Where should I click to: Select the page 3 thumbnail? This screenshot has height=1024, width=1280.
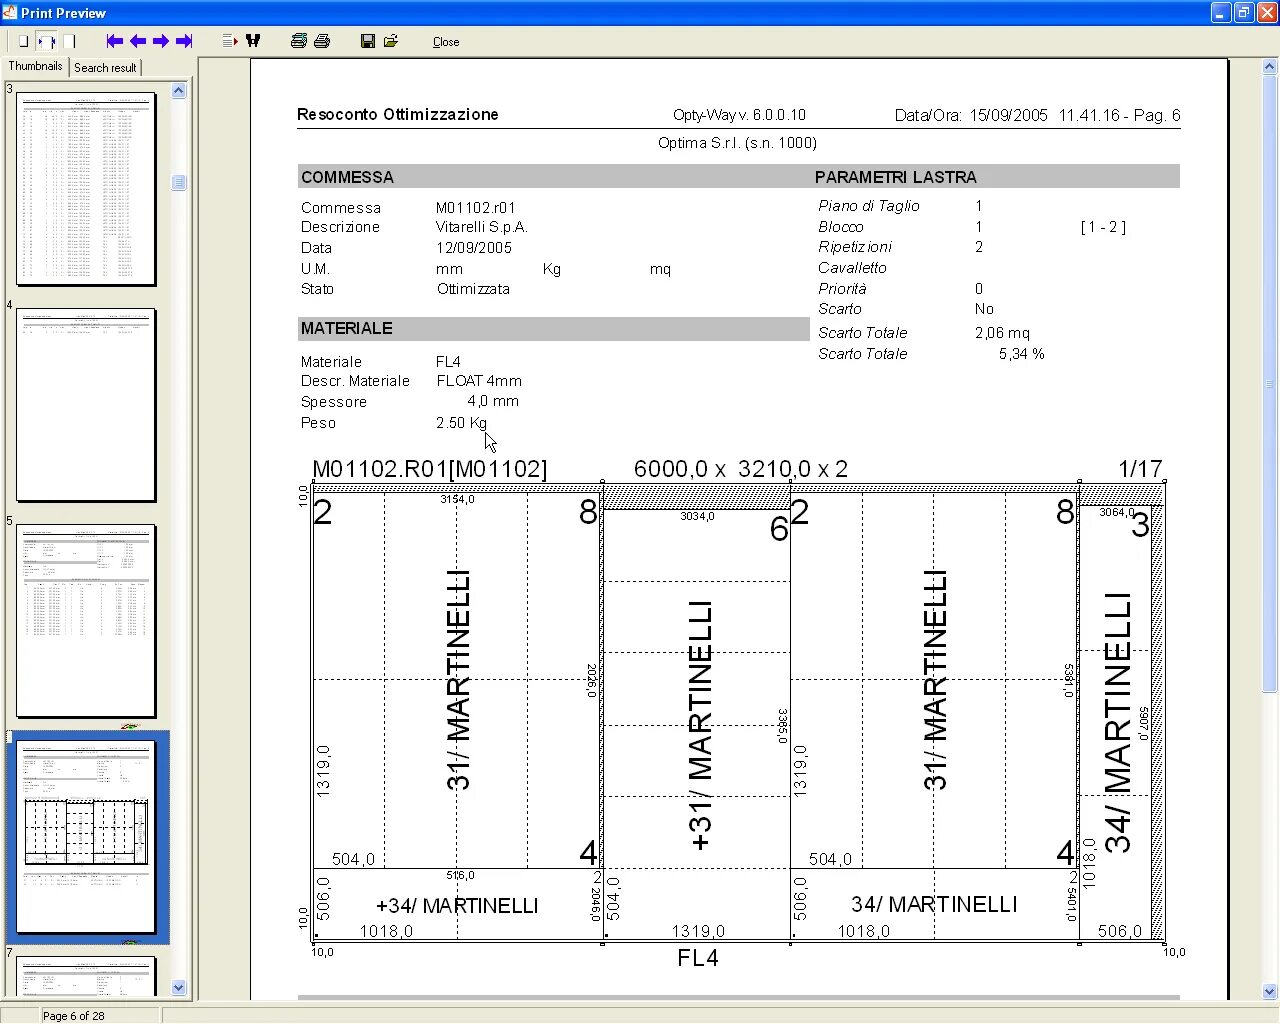pyautogui.click(x=87, y=188)
